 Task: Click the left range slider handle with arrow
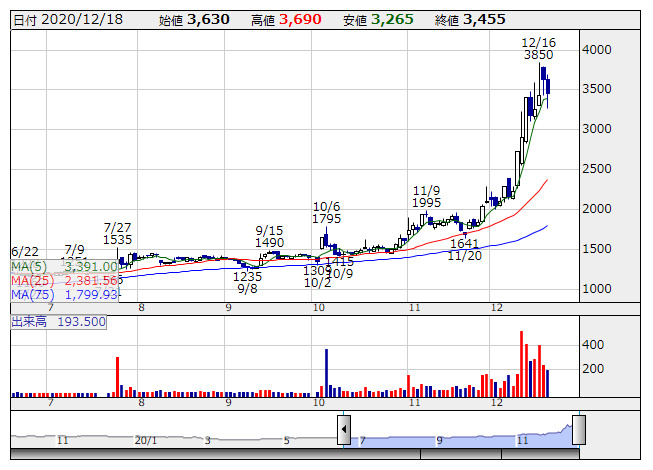click(x=344, y=431)
